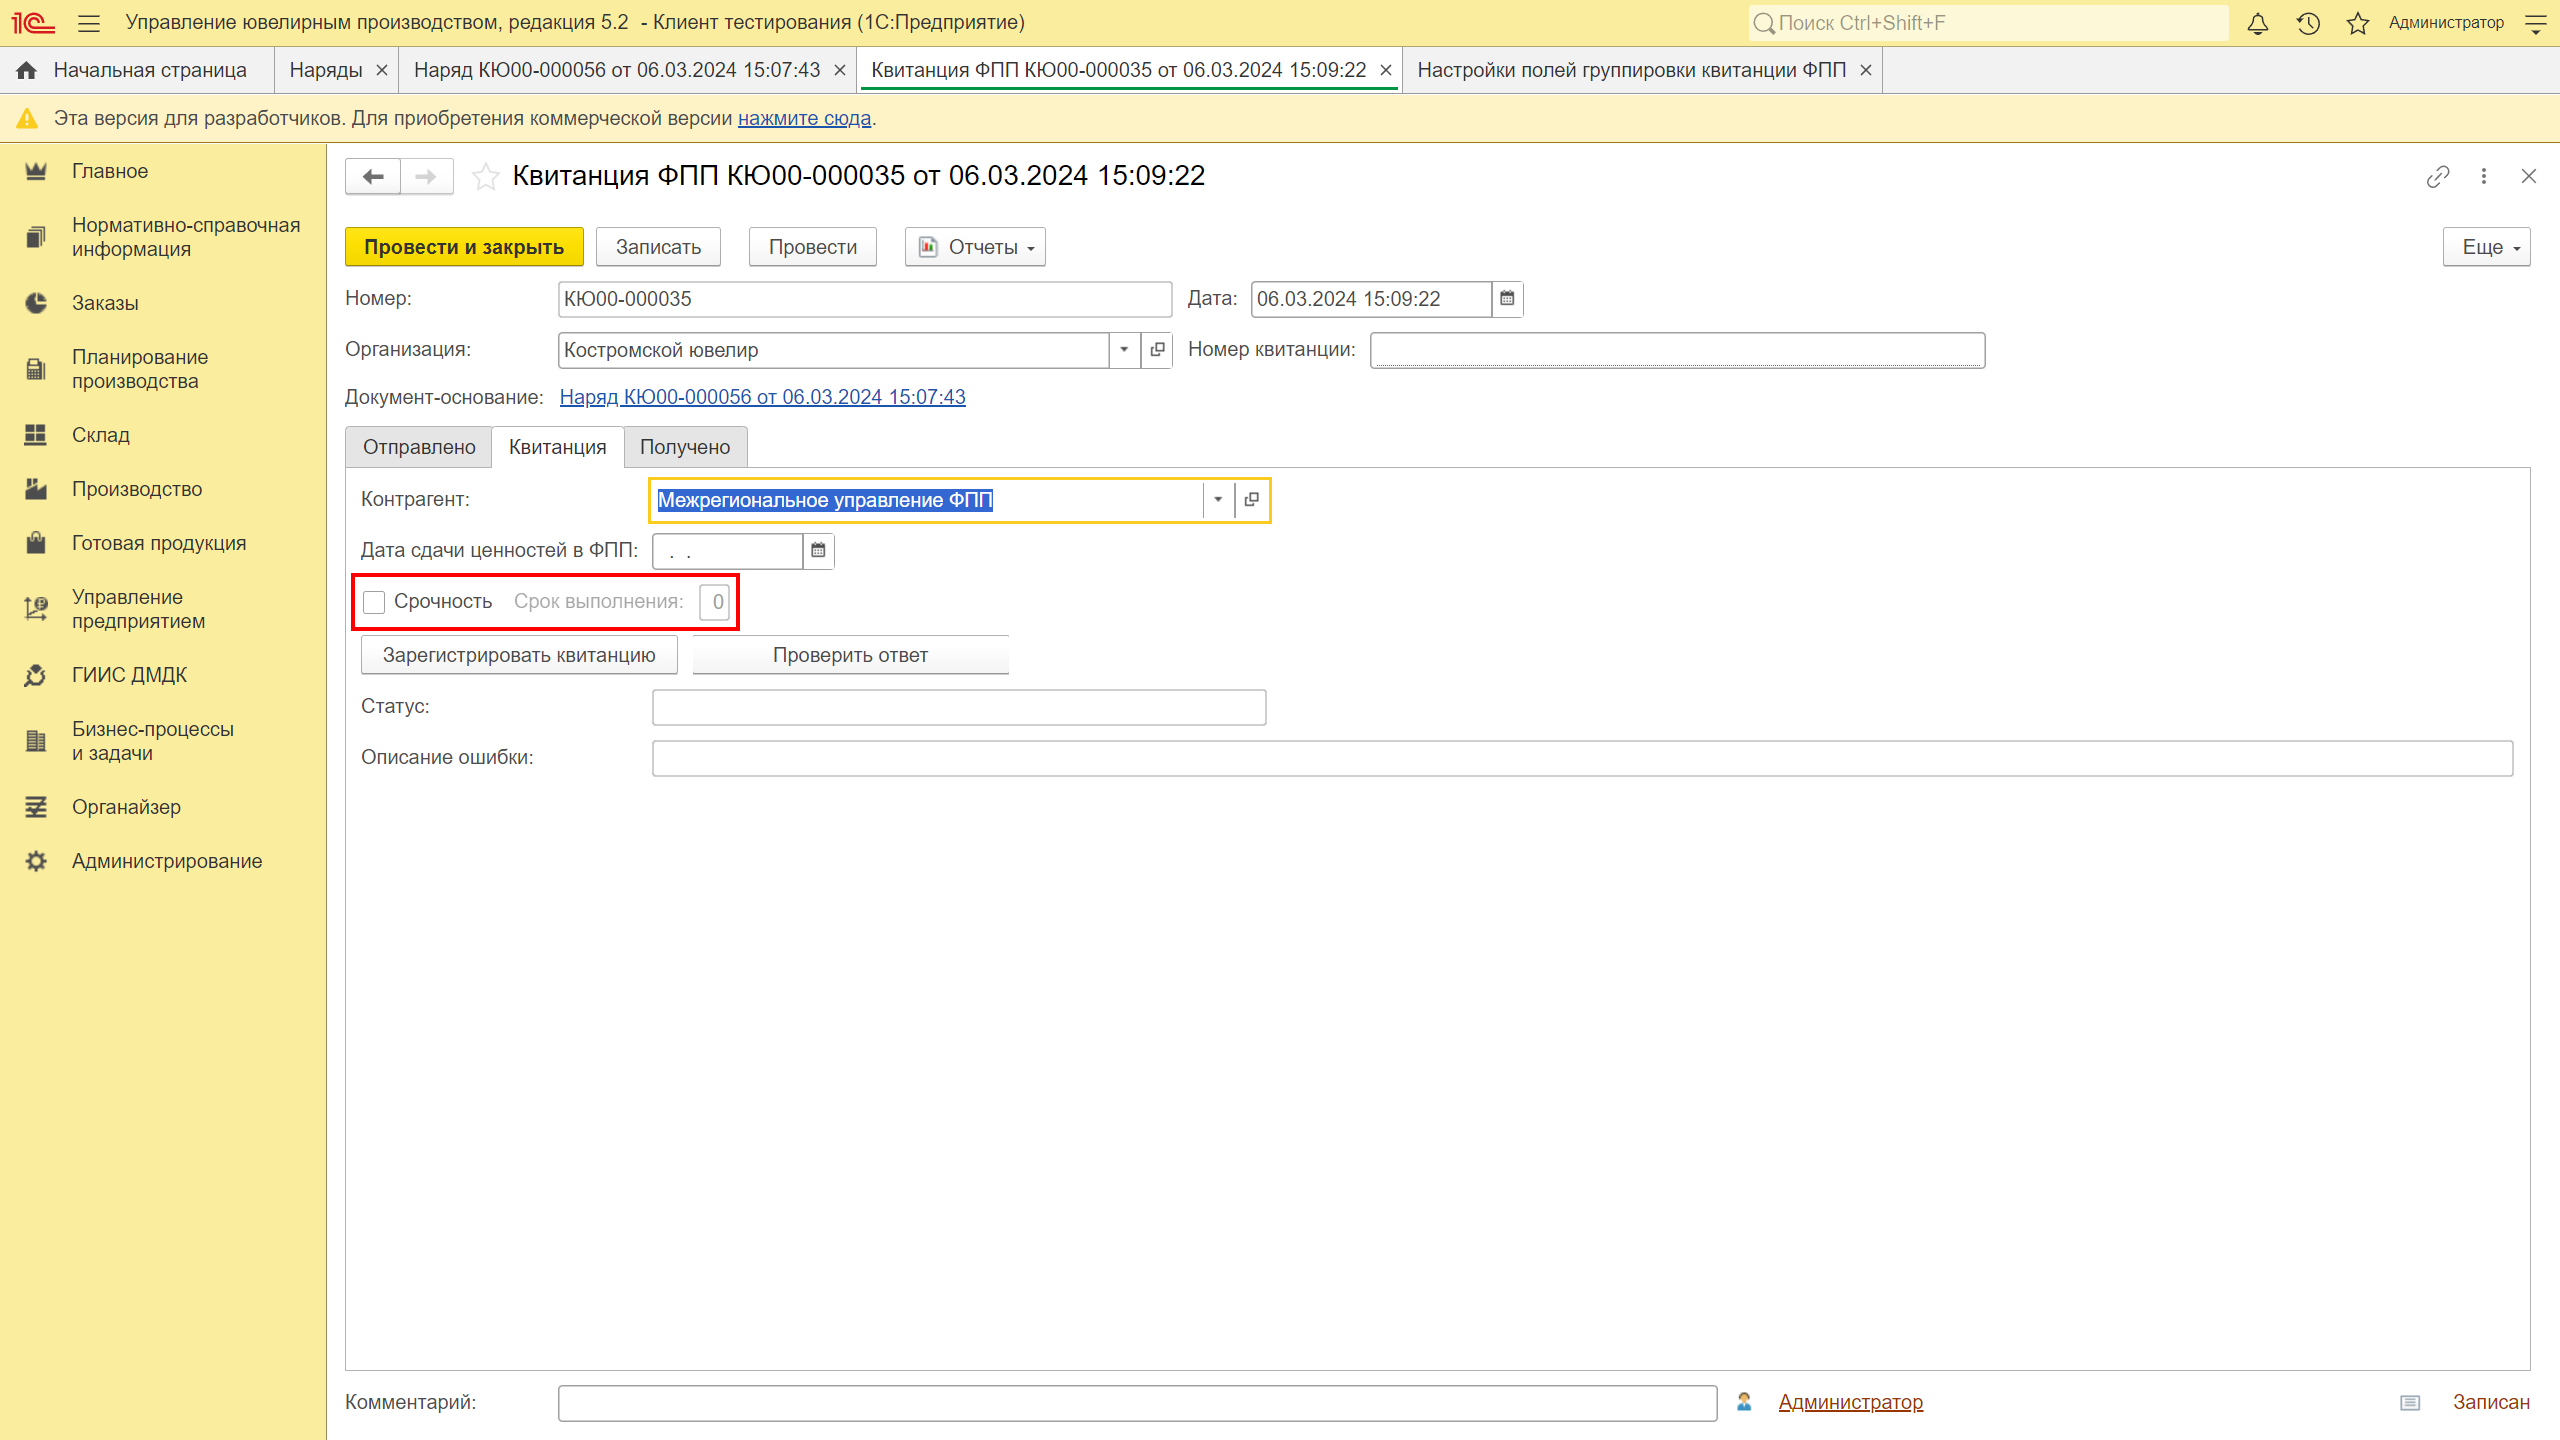Open Контрагент record with open icon
The height and width of the screenshot is (1440, 2560).
[1251, 500]
